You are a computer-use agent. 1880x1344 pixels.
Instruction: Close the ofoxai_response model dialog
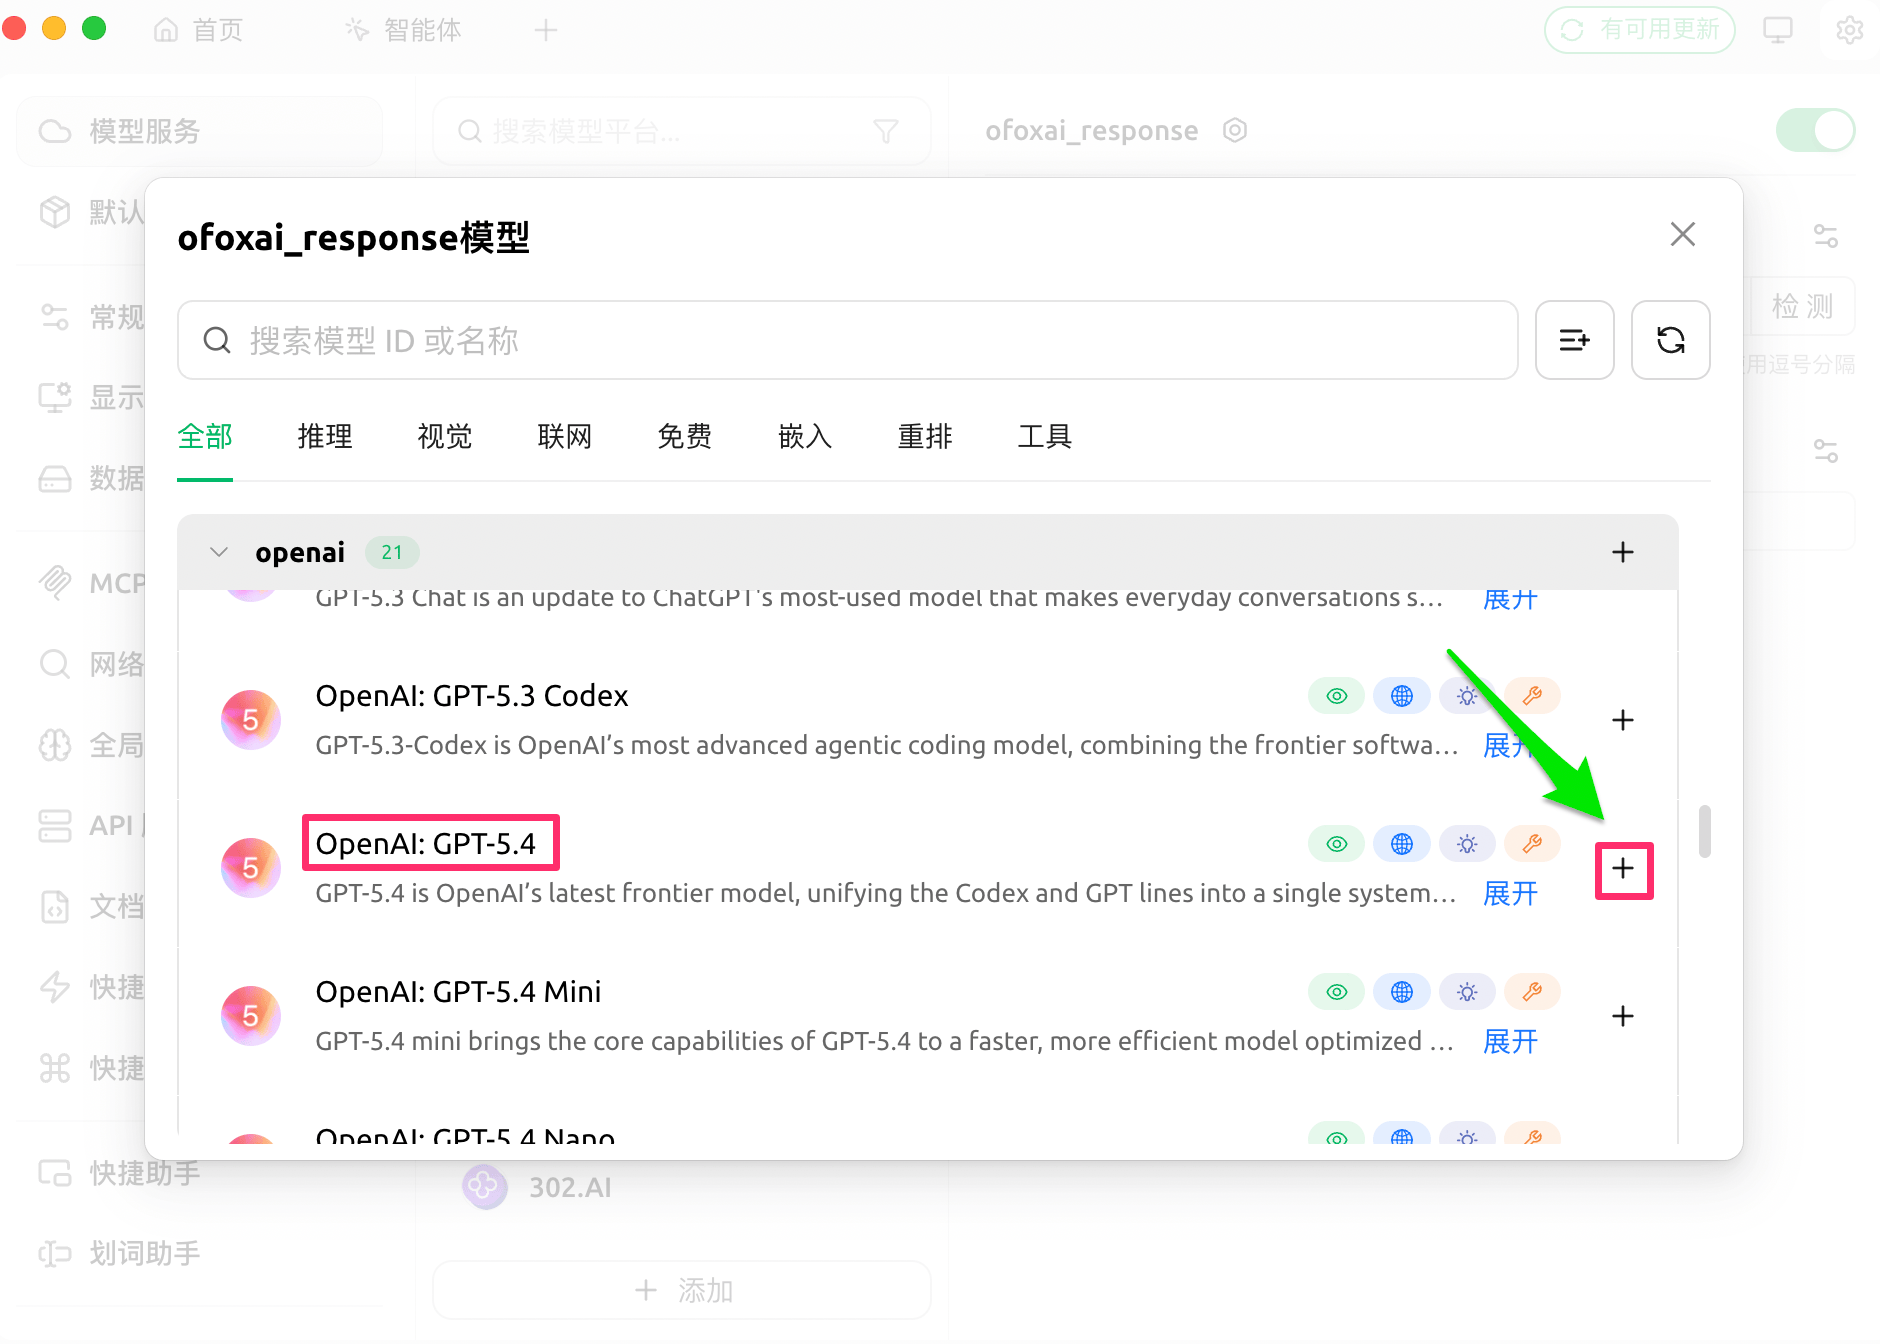pyautogui.click(x=1683, y=234)
